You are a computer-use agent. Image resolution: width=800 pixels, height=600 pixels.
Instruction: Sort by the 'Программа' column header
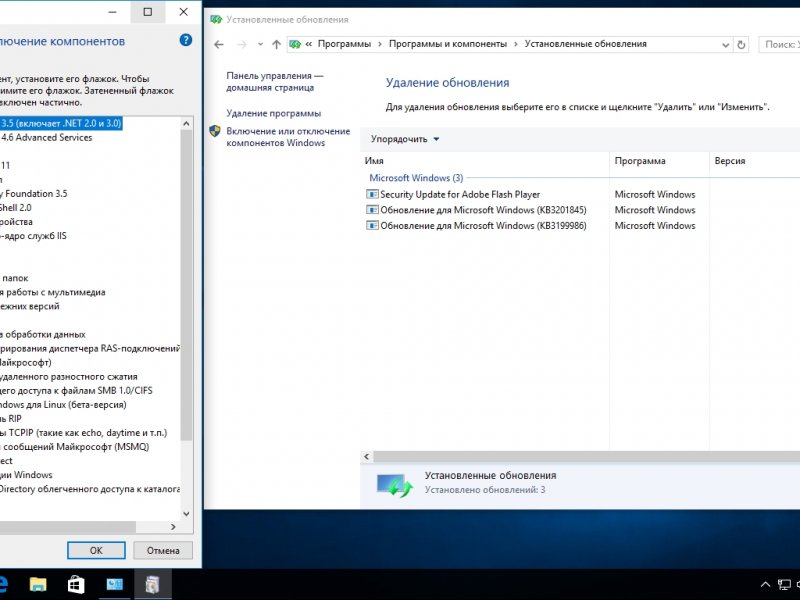(640, 161)
